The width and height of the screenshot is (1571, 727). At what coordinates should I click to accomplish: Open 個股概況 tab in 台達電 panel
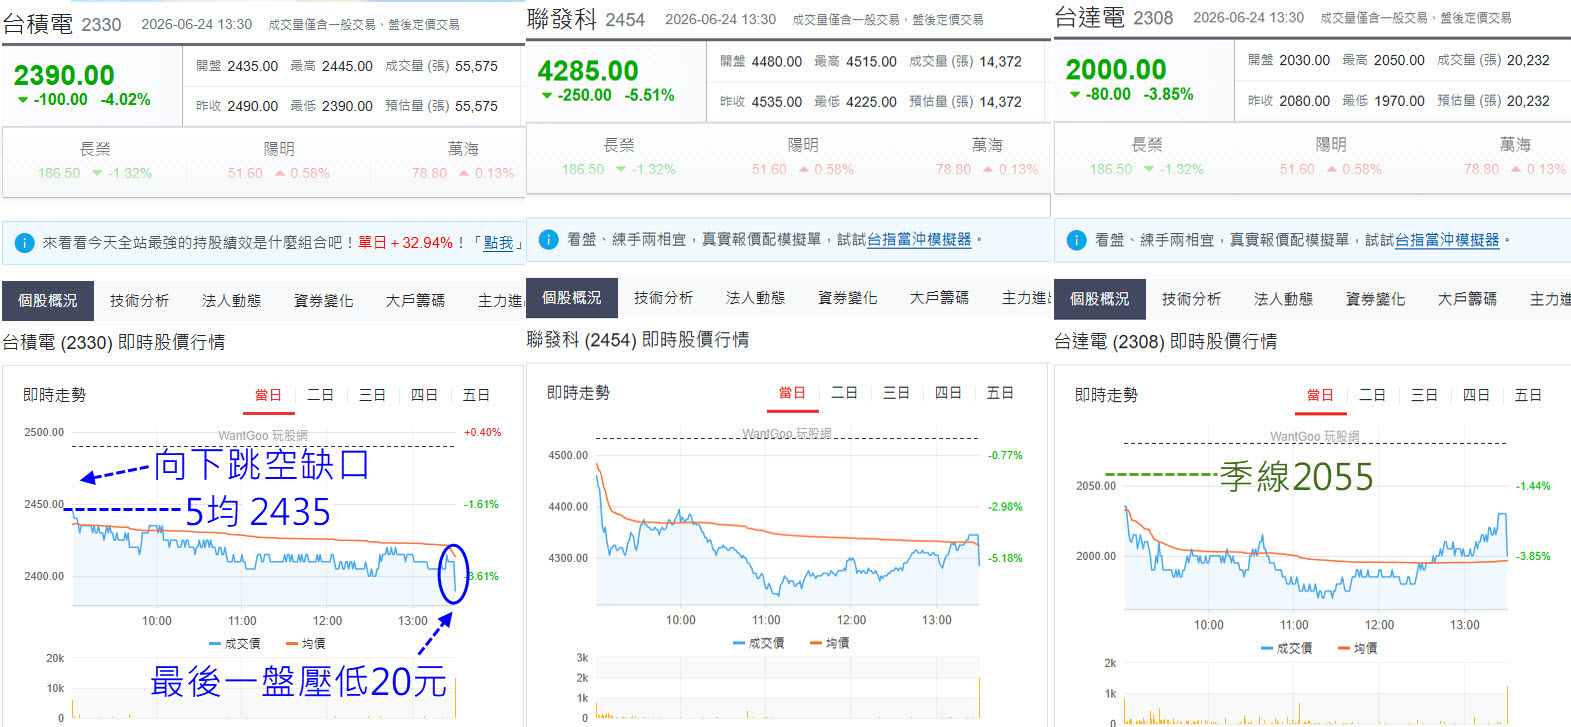(1099, 299)
